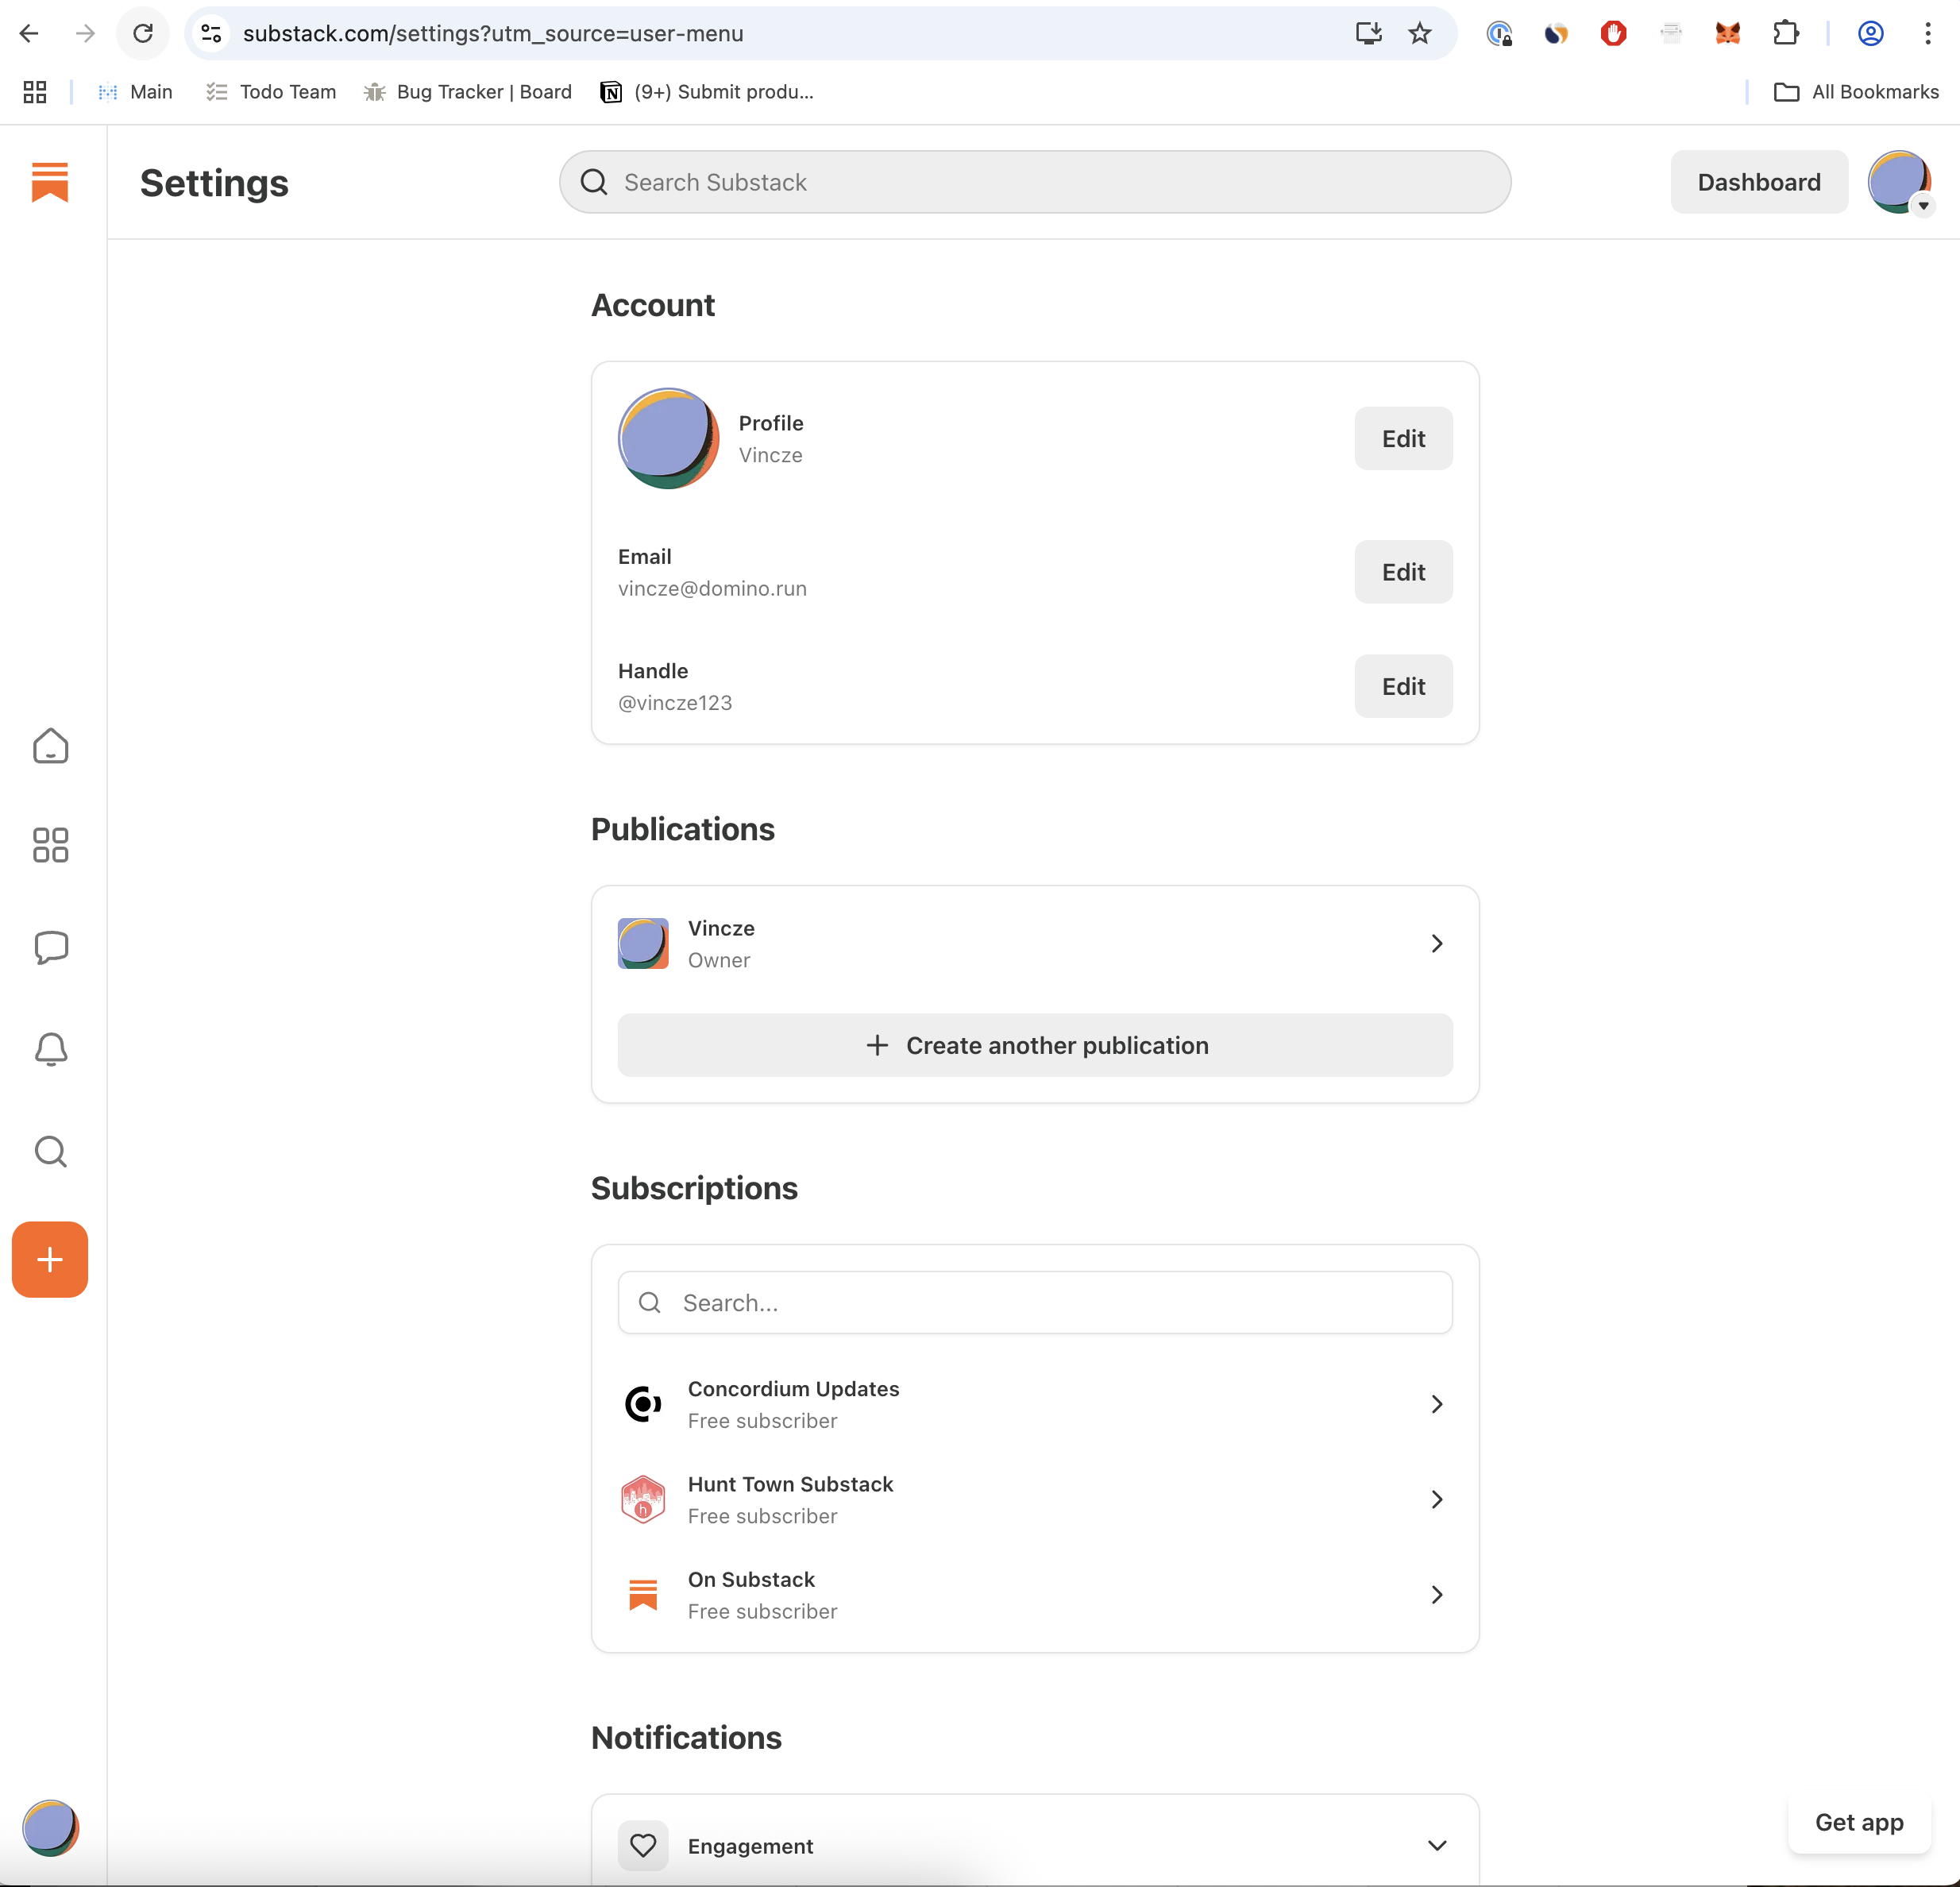Edit the email address vincze@domino.run

1403,572
